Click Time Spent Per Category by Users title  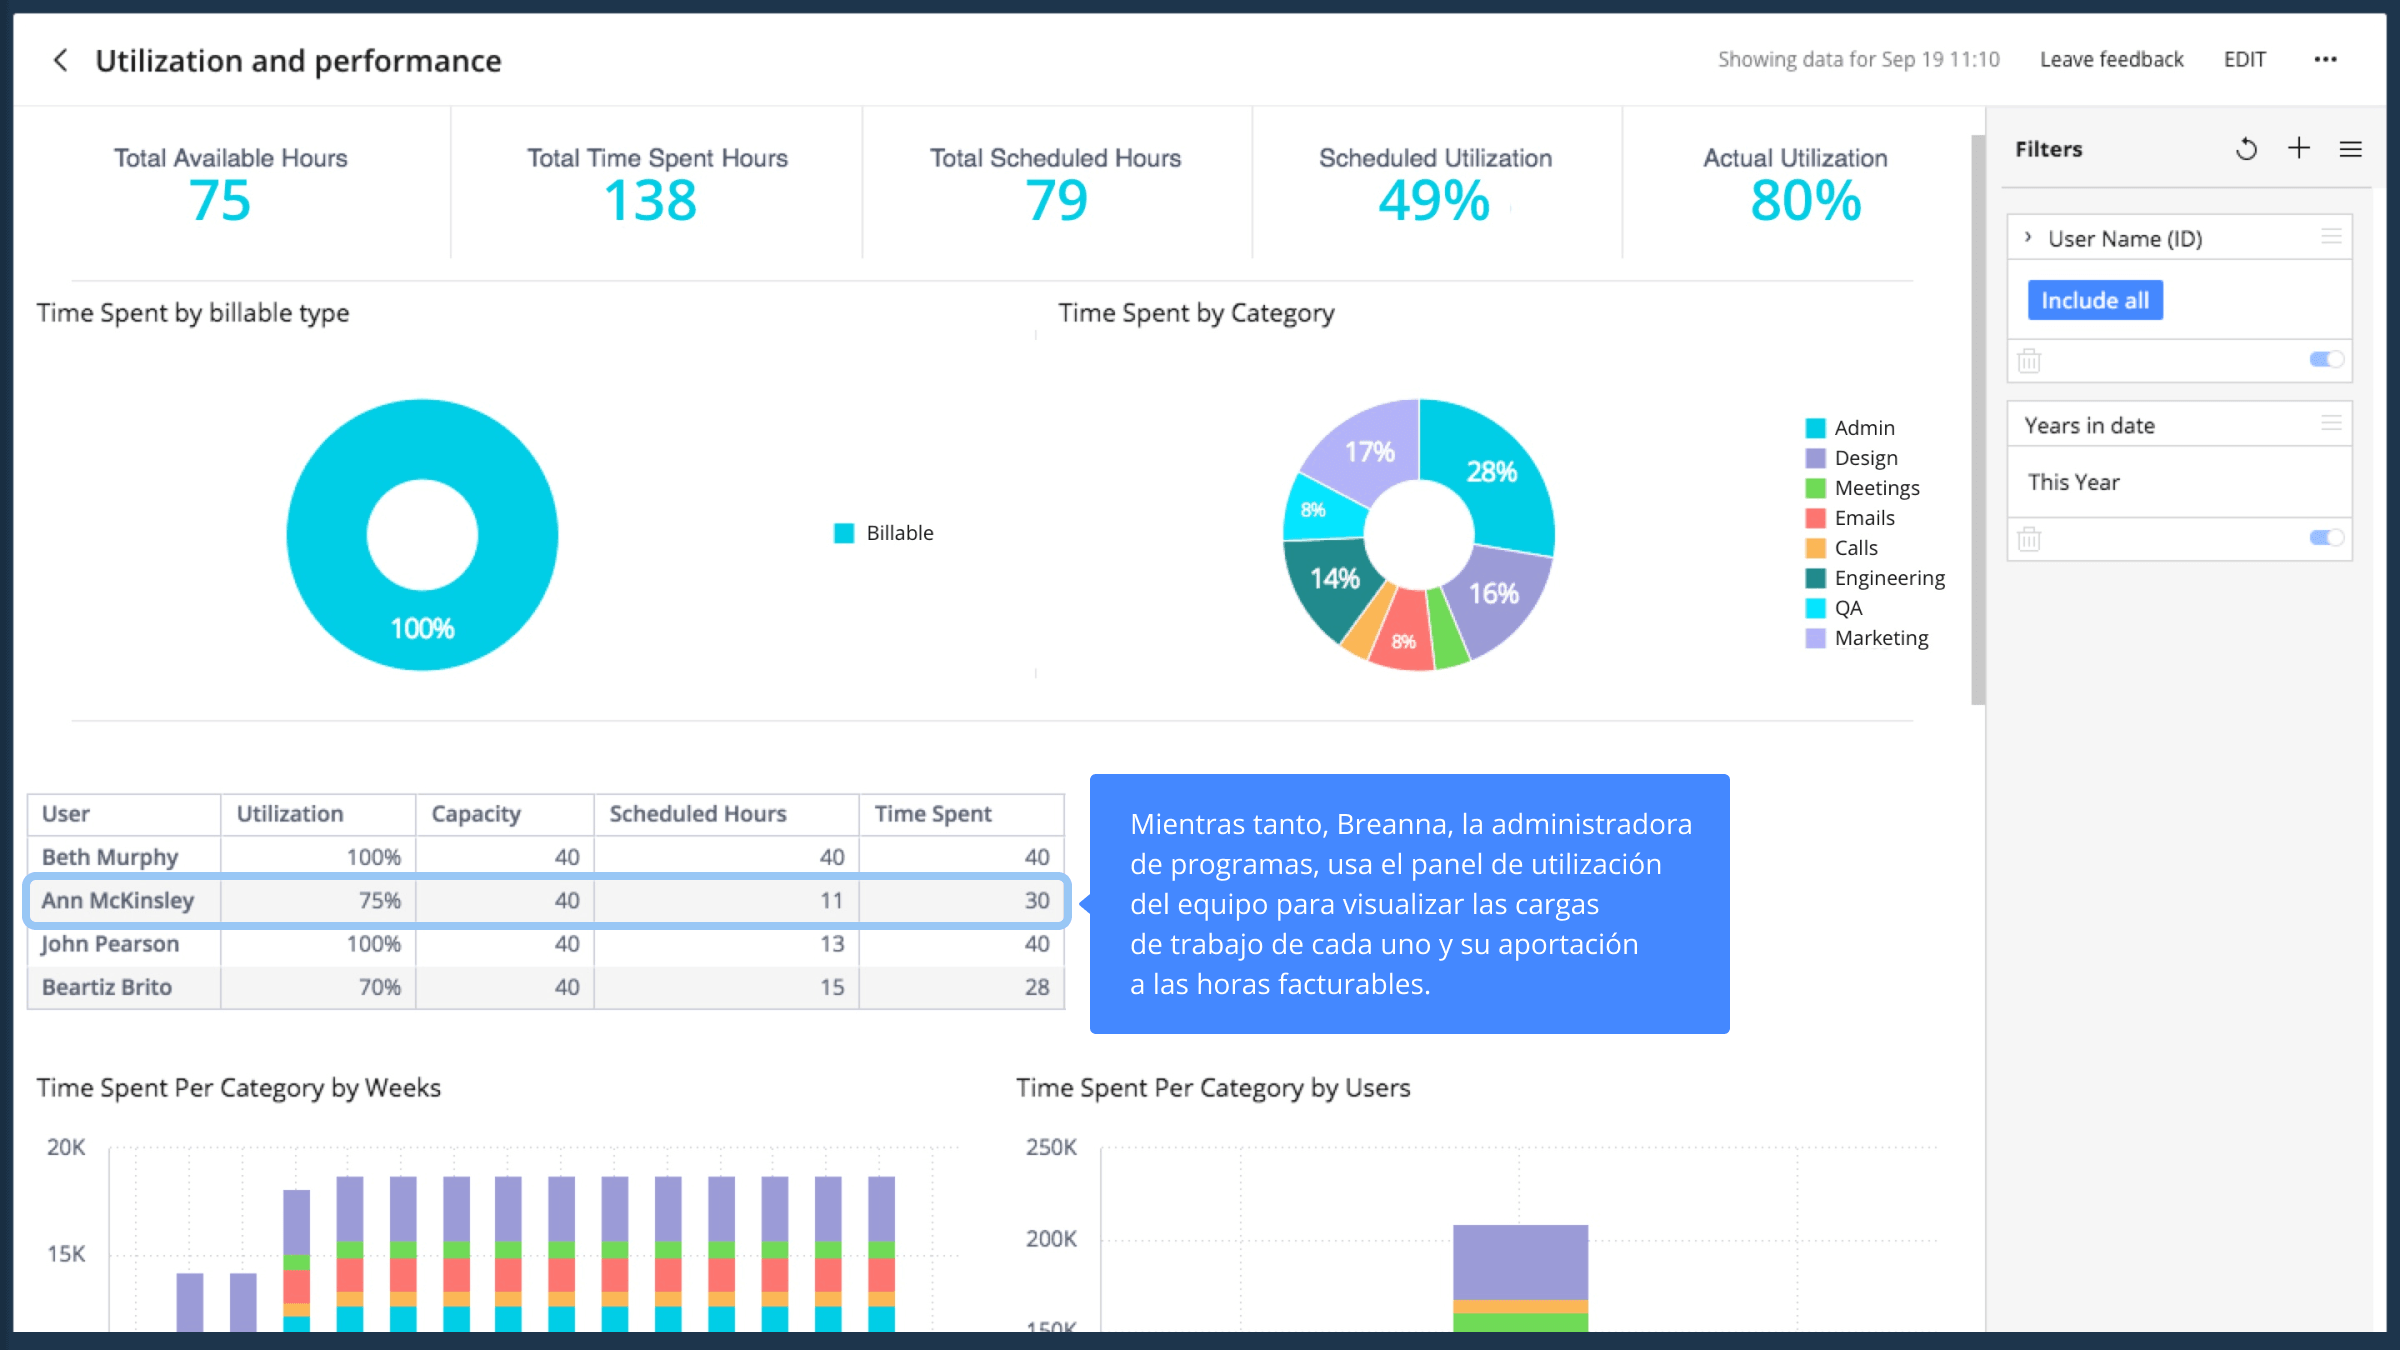tap(1213, 1088)
